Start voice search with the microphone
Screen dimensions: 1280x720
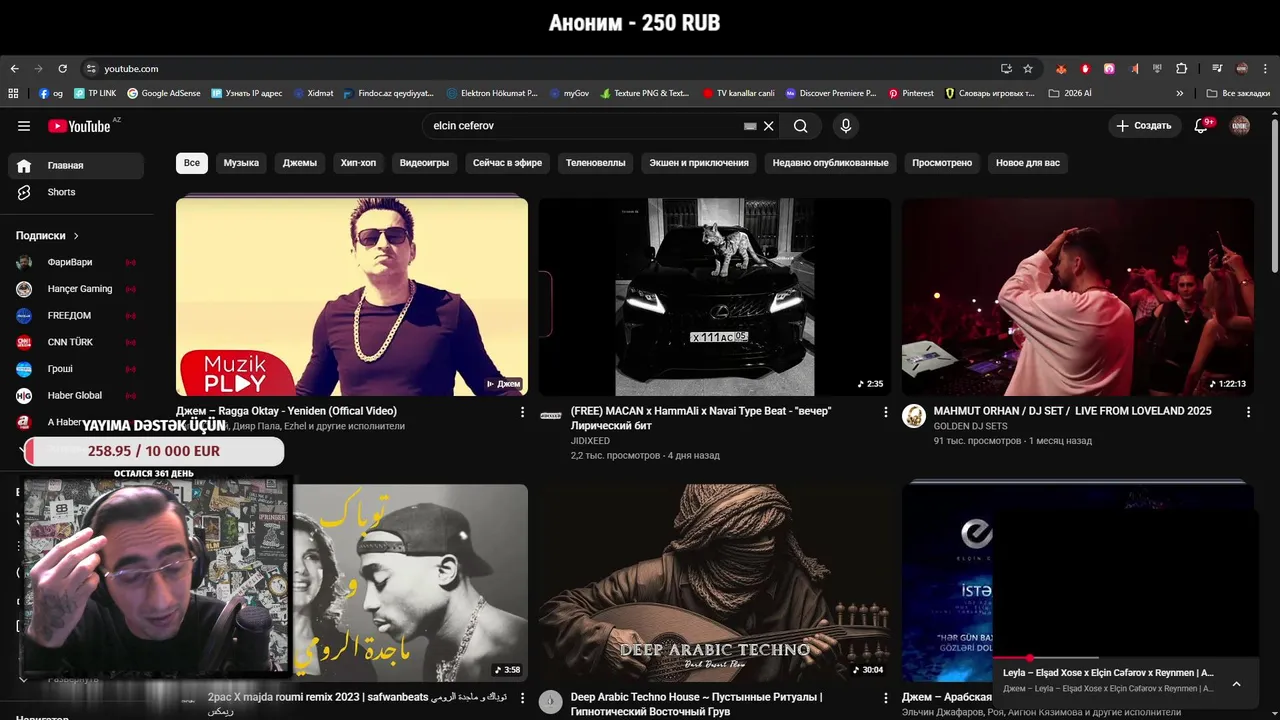[x=846, y=126]
